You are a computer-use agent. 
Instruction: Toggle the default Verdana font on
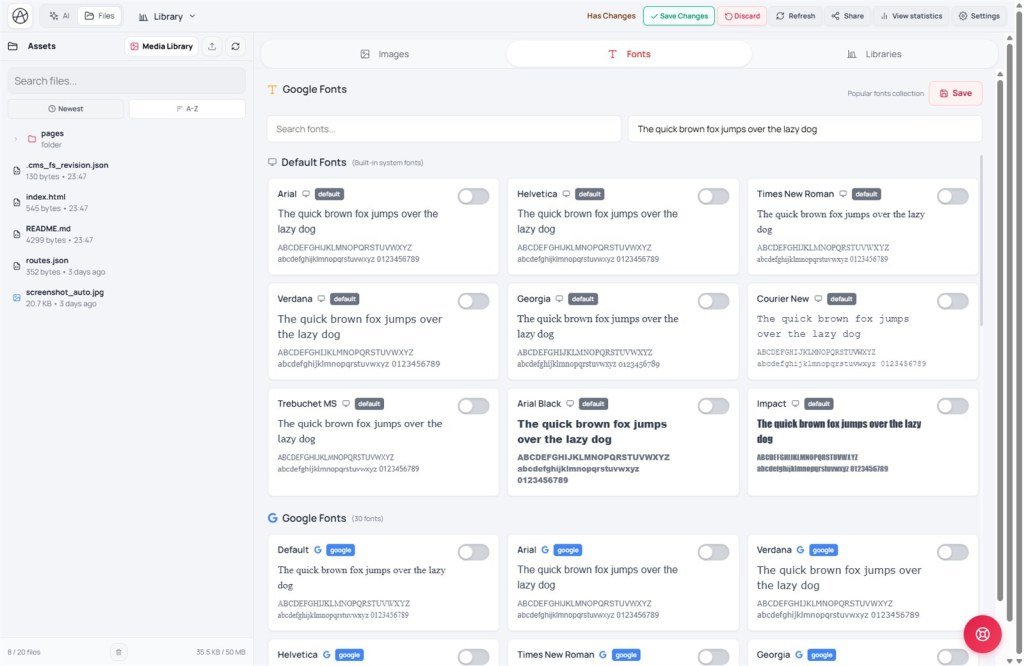[x=473, y=301]
